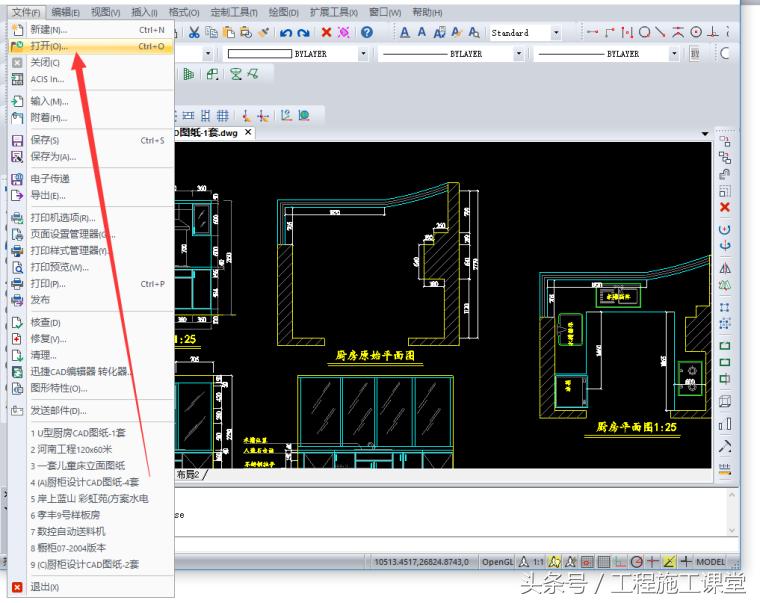Select 保存为(A) in the File menu
760x603 pixels.
click(52, 156)
